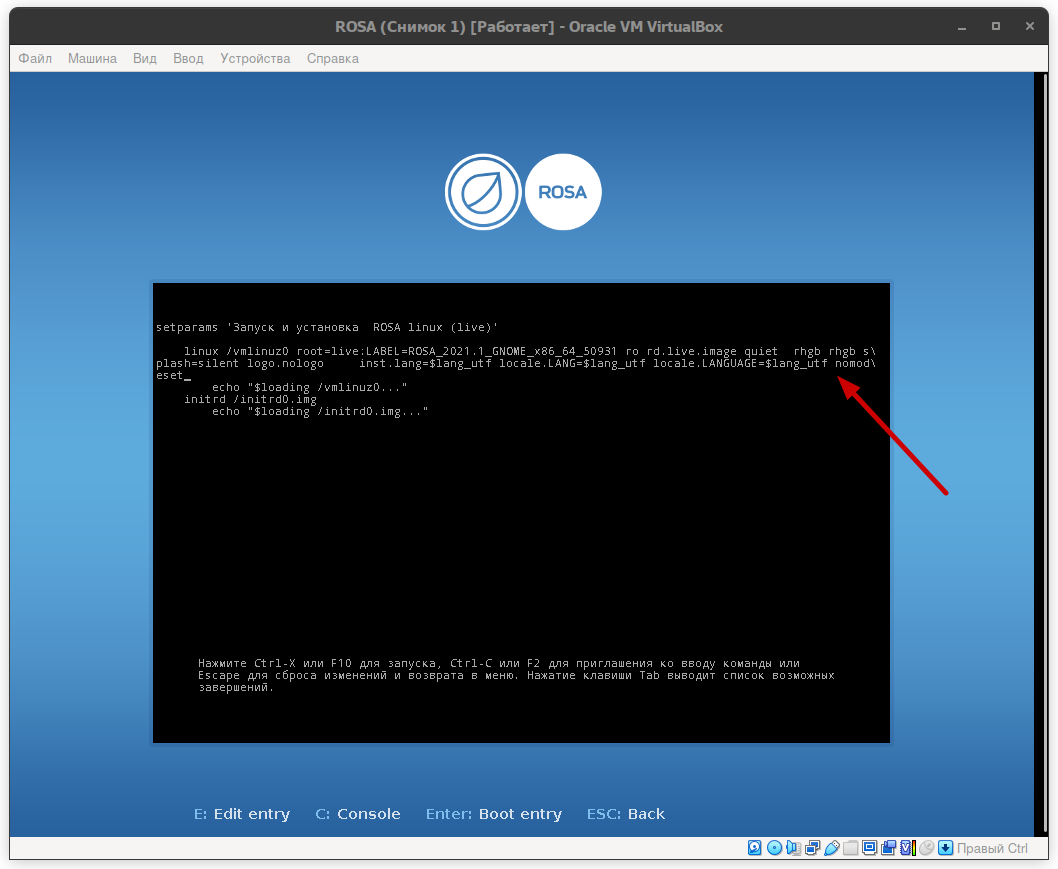This screenshot has height=869, width=1058.
Task: Click the C: Console hint
Action: (x=358, y=814)
